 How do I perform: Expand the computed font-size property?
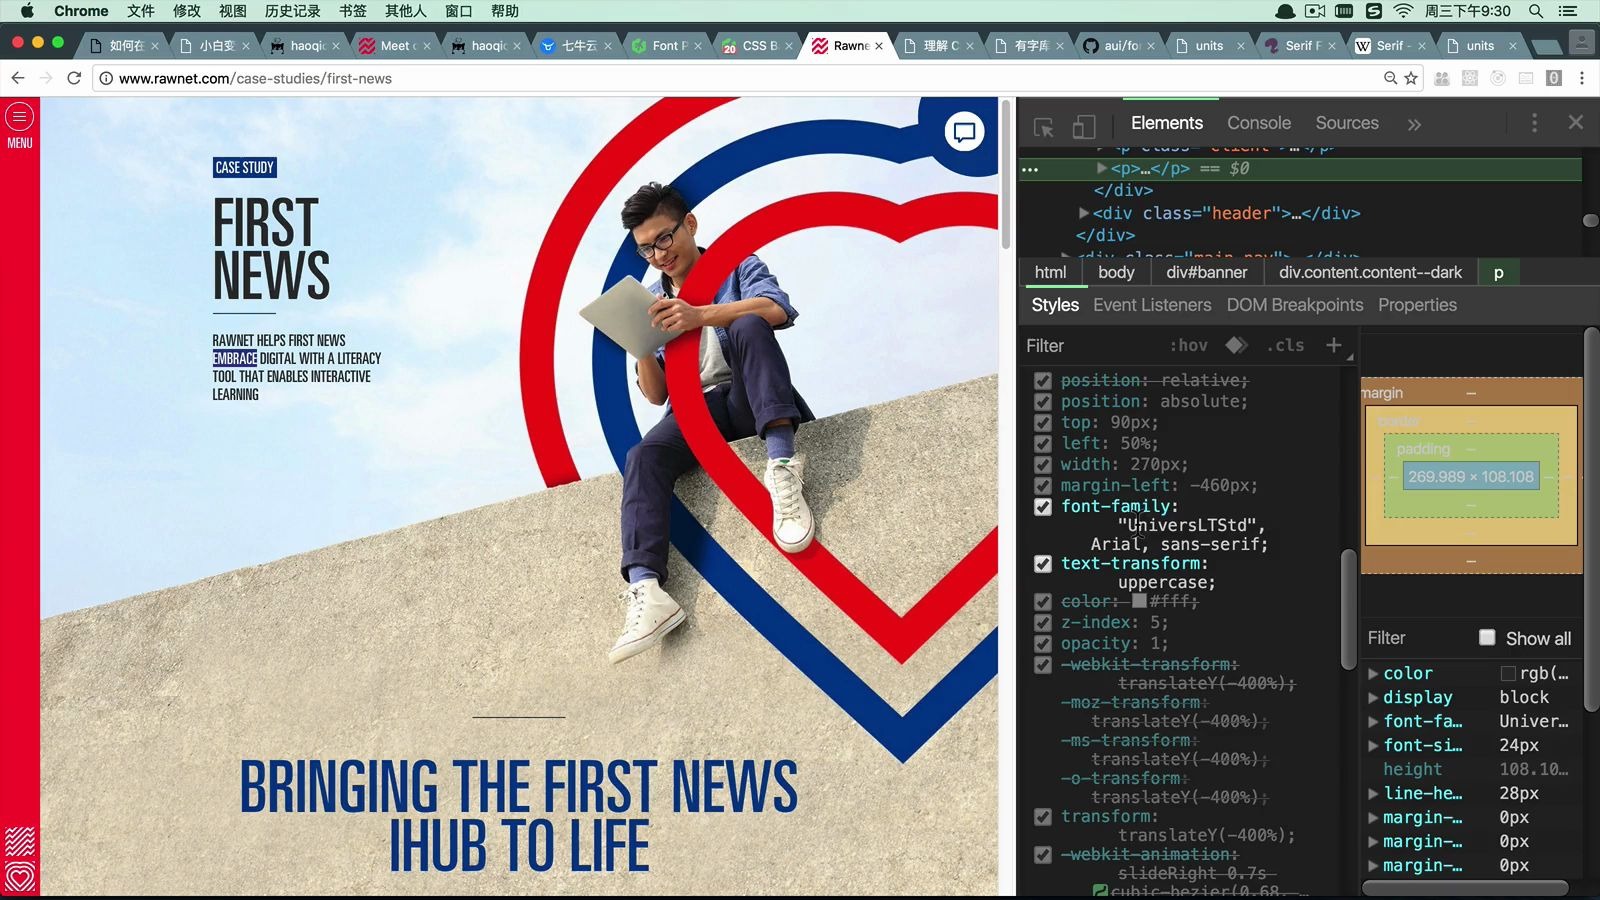pos(1373,746)
